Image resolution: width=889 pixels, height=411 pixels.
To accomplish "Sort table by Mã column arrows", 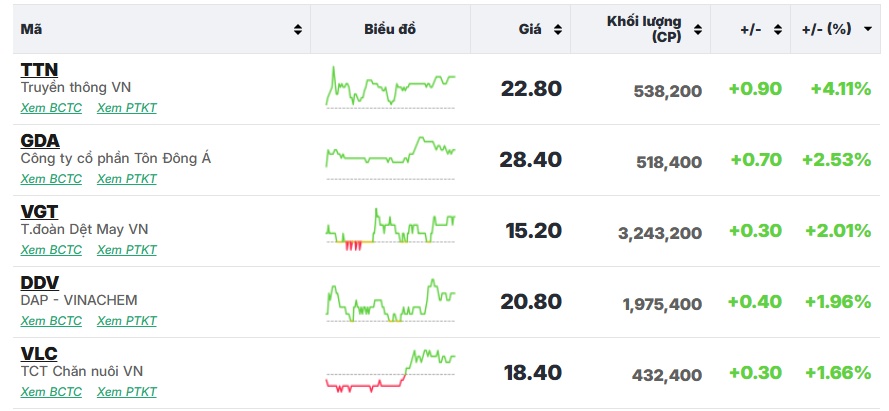I will [298, 30].
